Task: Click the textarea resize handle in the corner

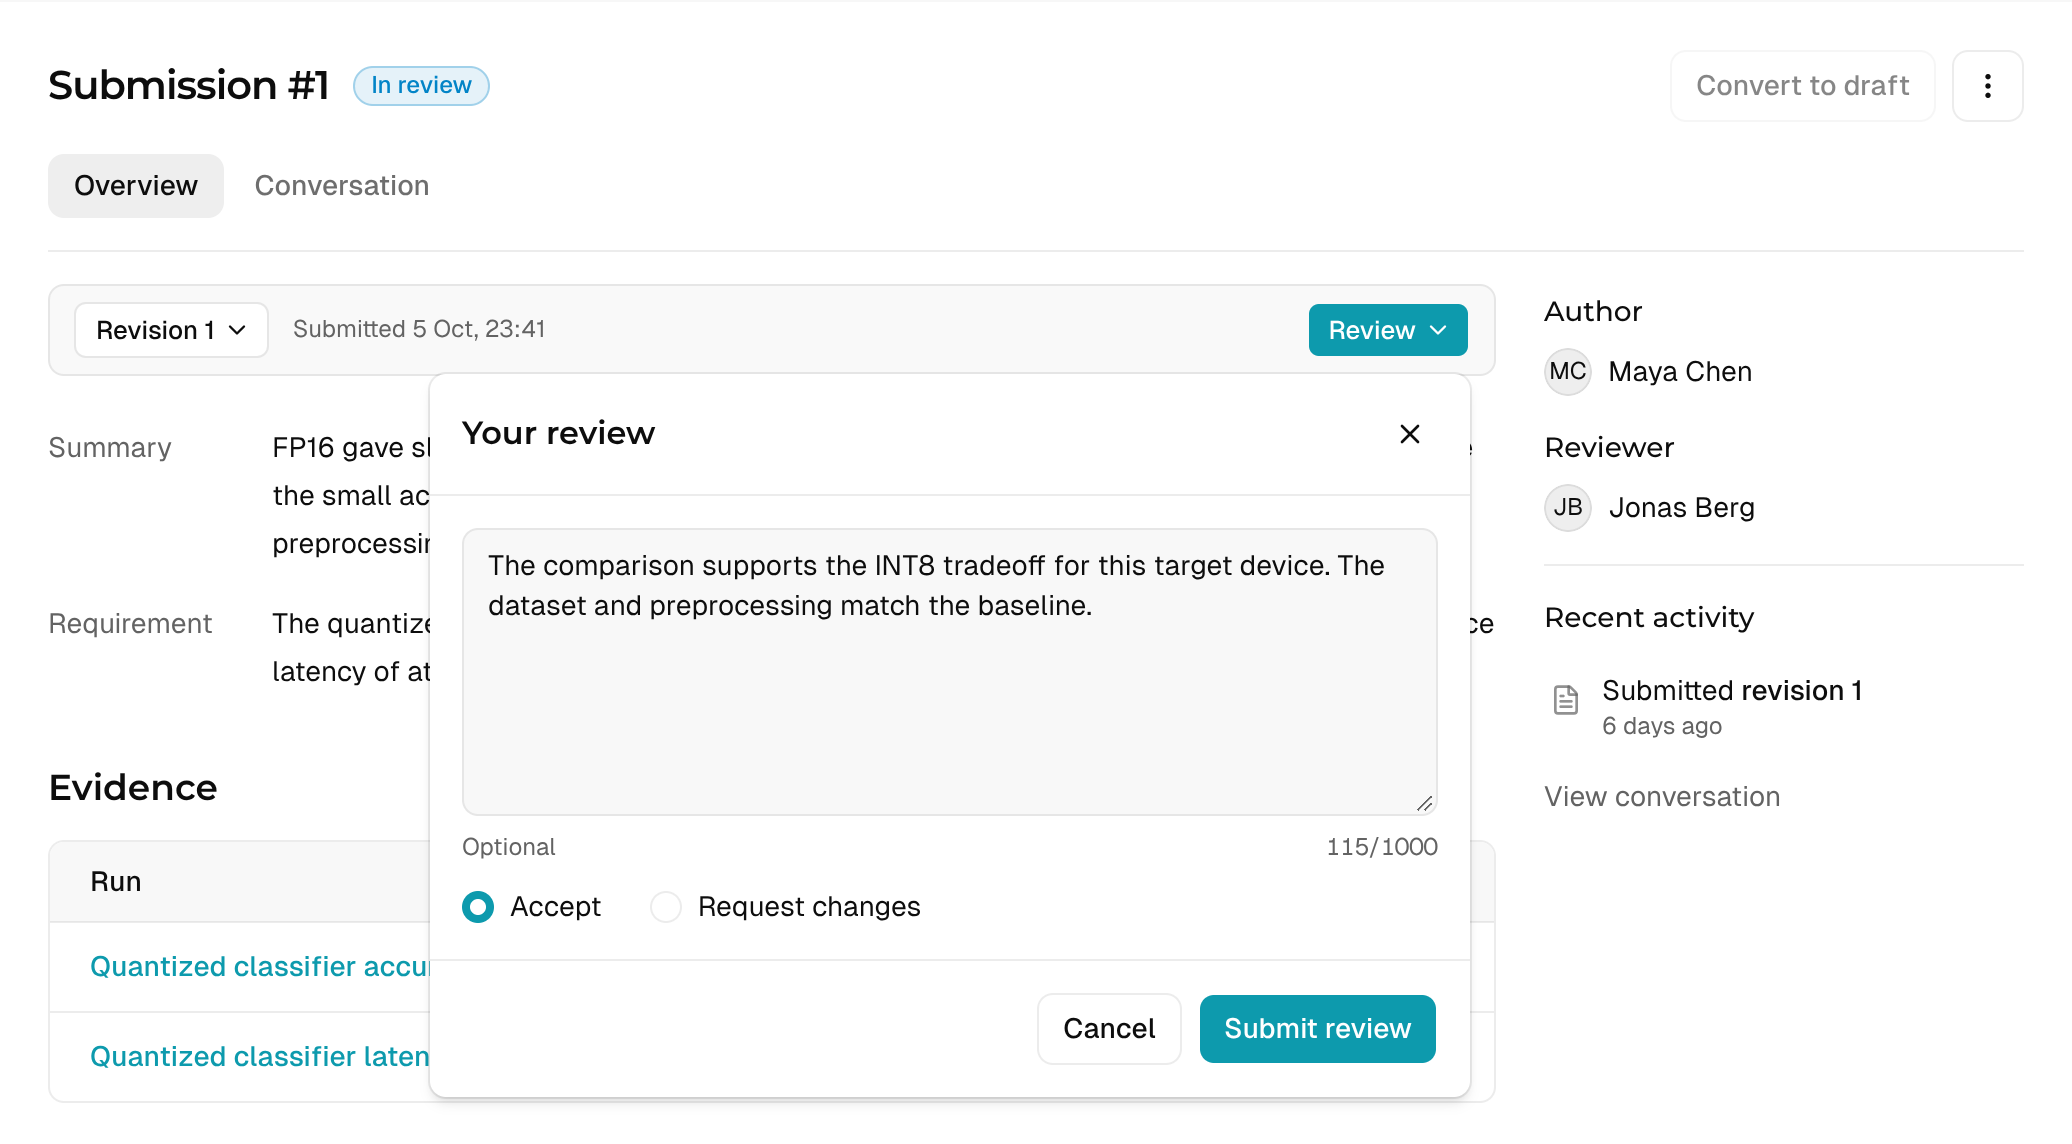Action: click(1425, 803)
